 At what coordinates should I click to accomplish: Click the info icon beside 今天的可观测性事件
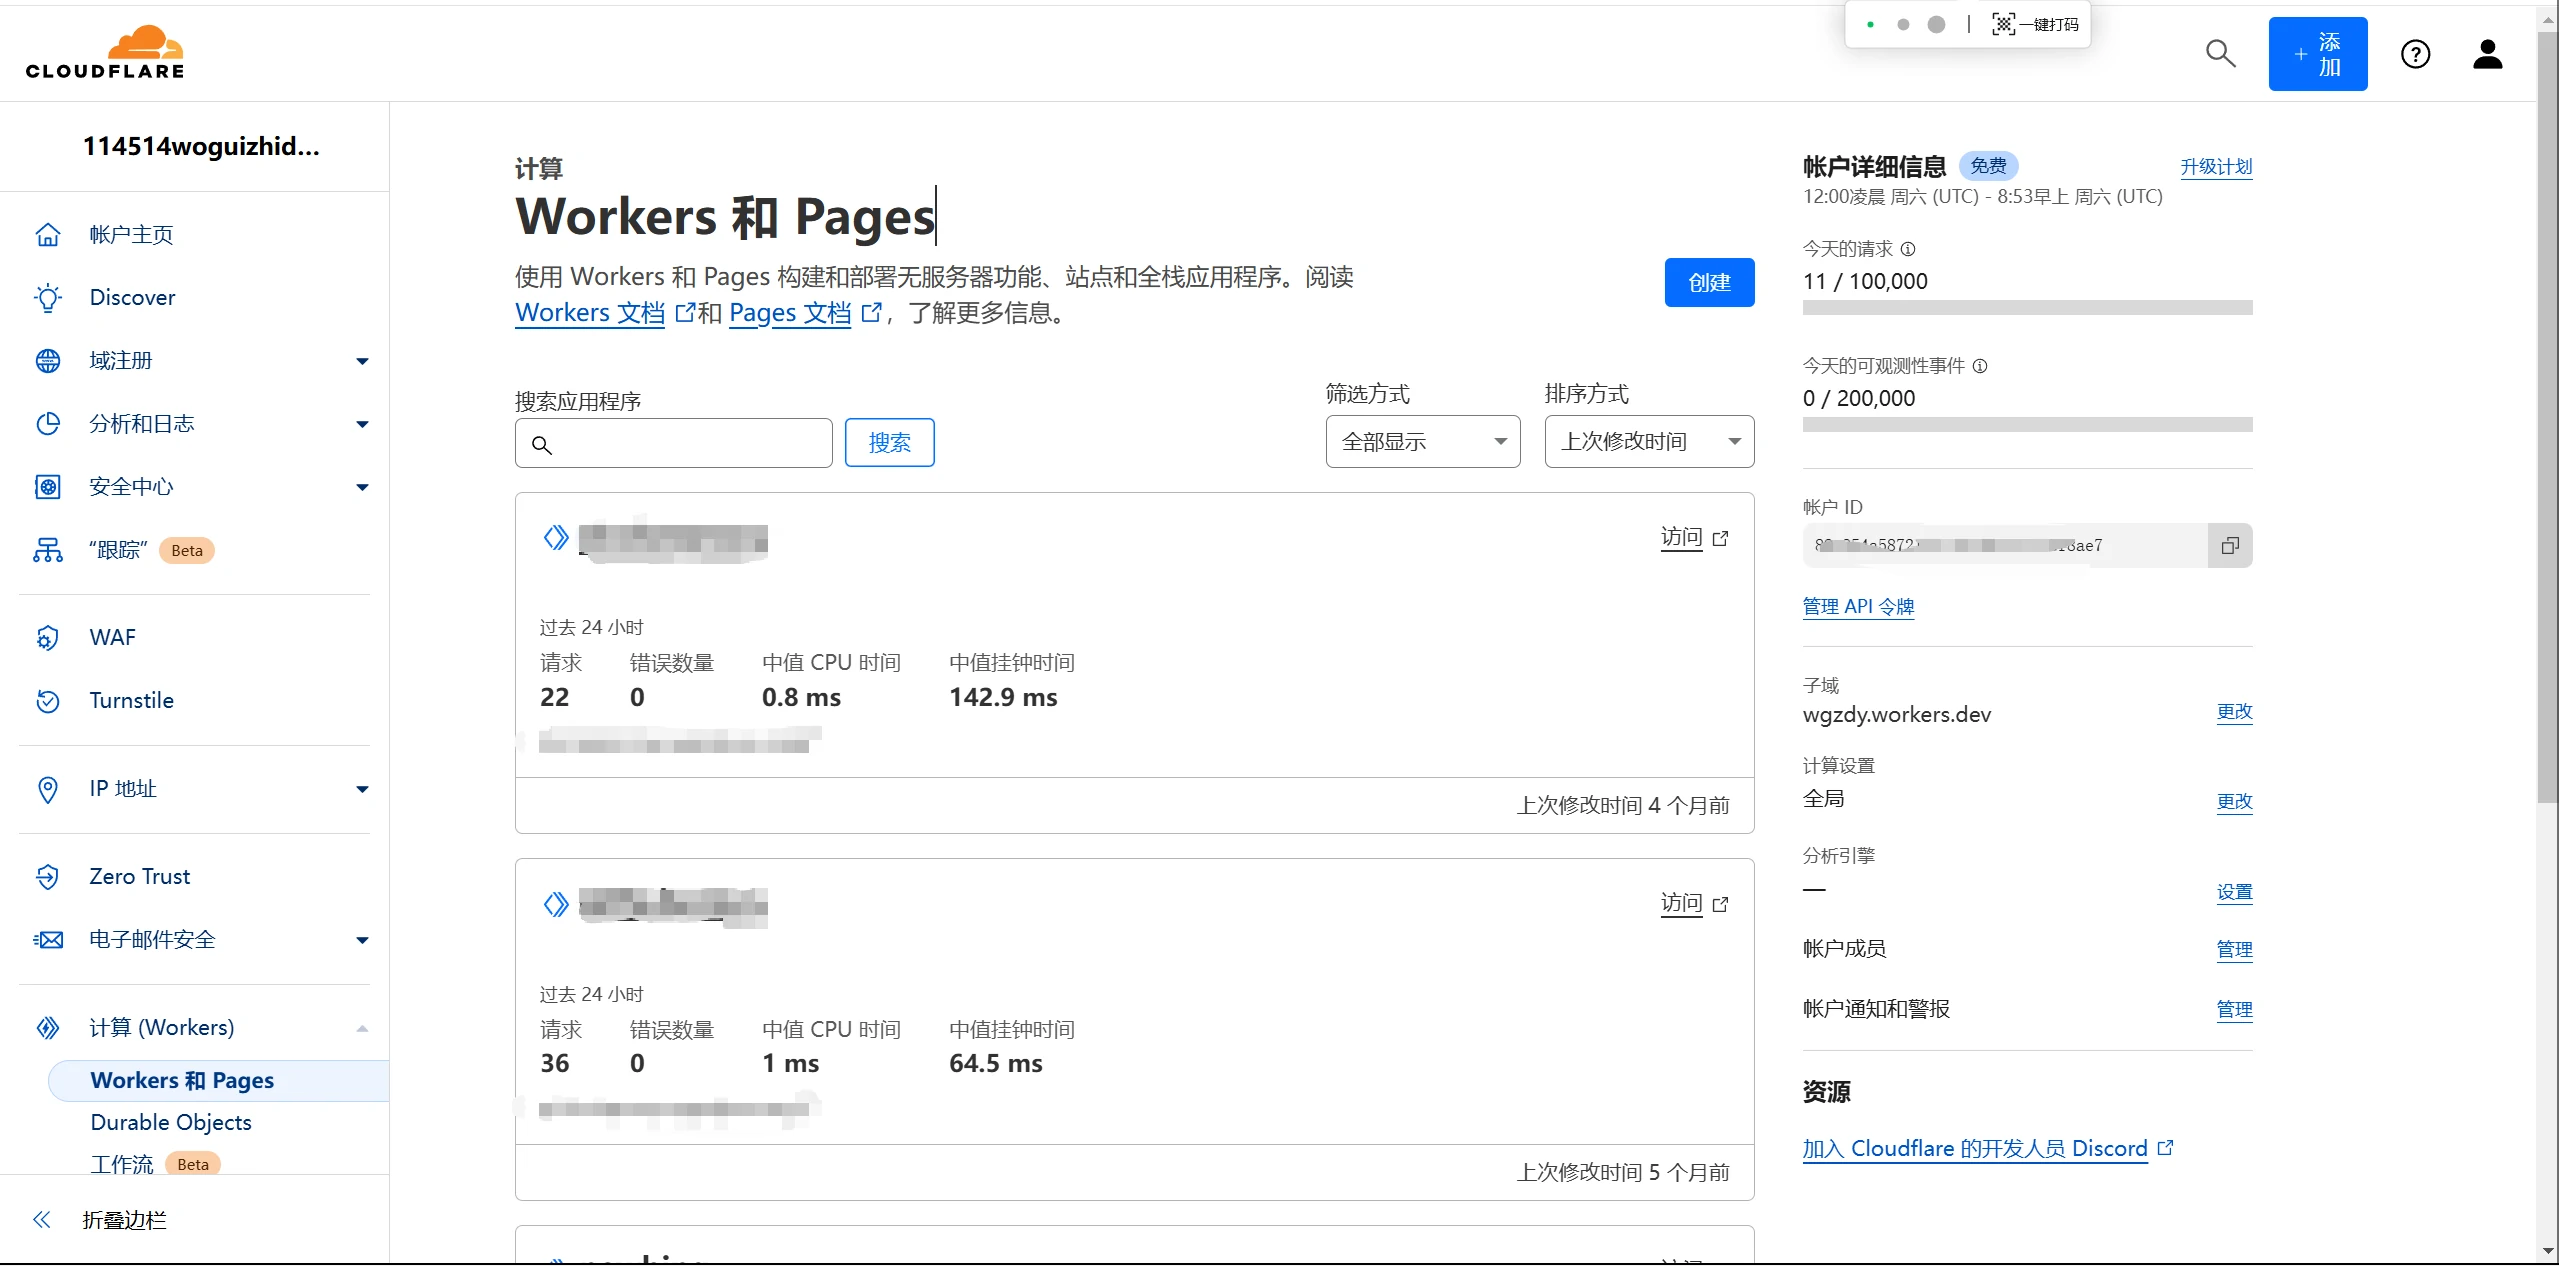[1979, 366]
